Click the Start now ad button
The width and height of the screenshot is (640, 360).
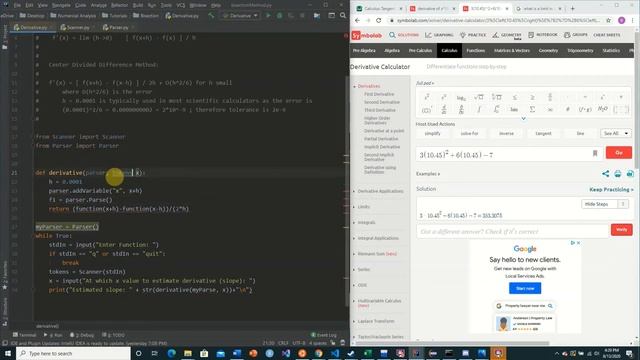(525, 288)
